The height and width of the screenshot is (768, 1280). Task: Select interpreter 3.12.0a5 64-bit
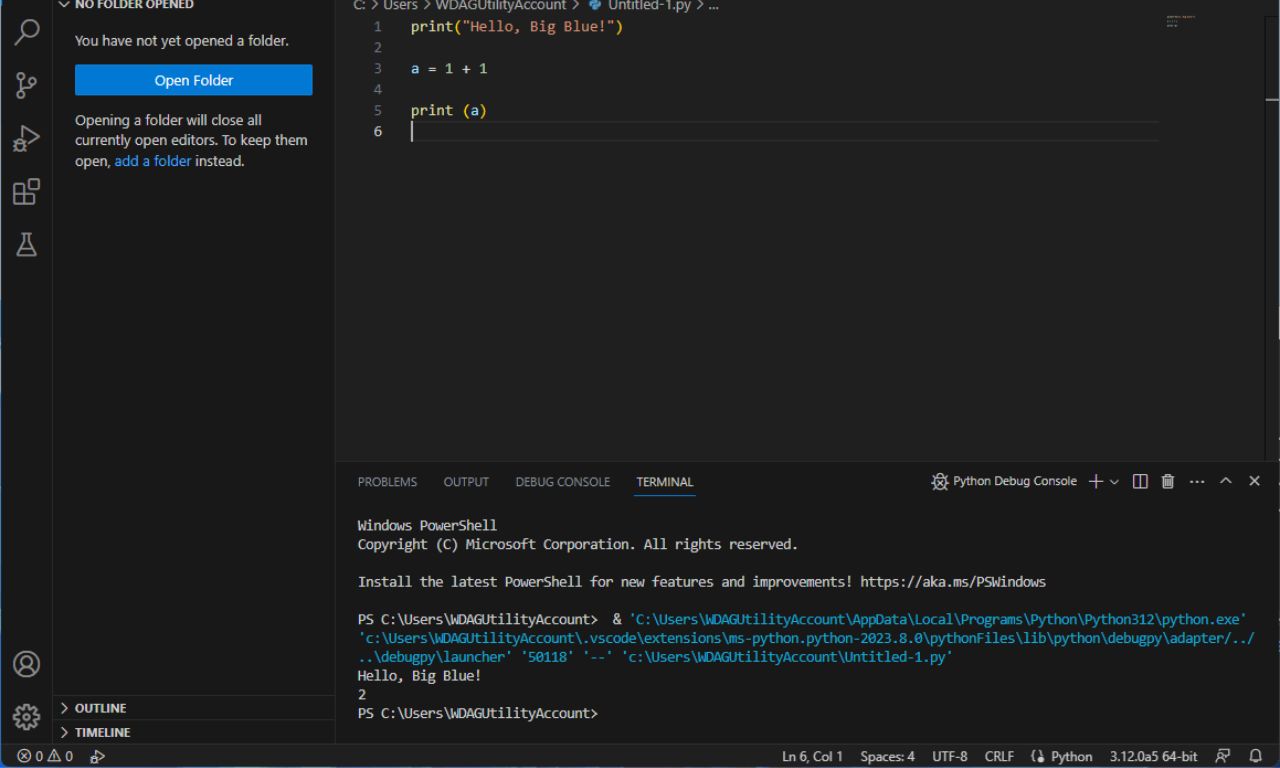(1153, 757)
